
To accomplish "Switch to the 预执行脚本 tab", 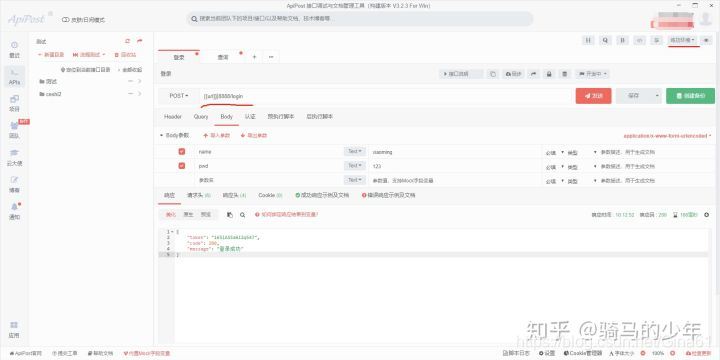I will (x=281, y=117).
